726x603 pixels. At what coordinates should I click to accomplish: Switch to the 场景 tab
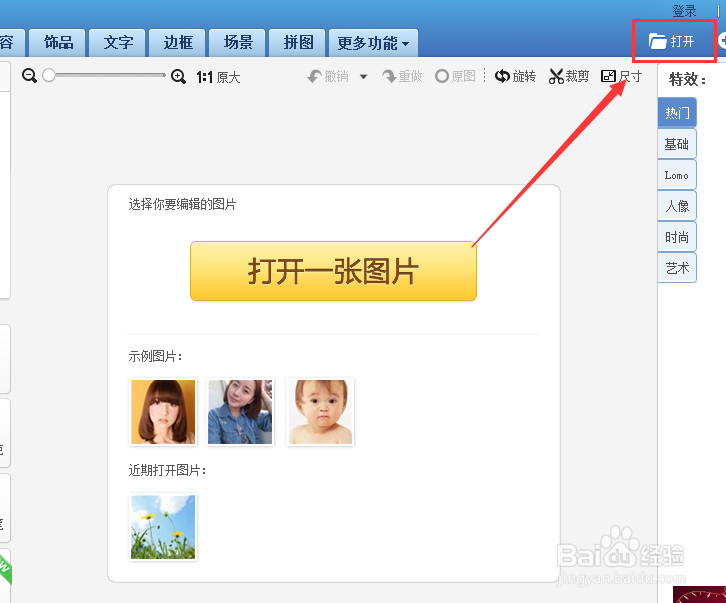coord(238,43)
